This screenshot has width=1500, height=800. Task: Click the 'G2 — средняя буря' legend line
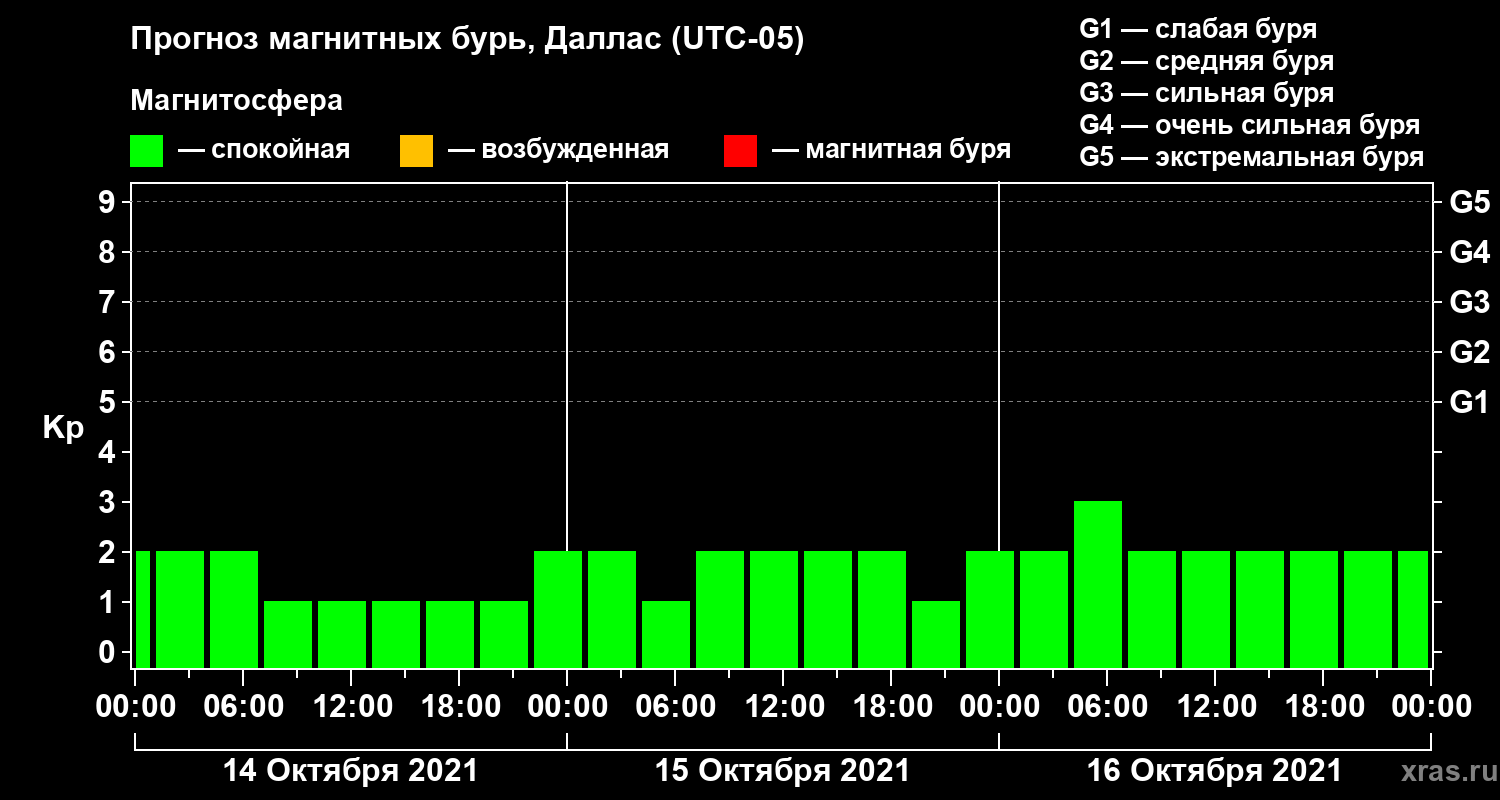coord(1206,61)
